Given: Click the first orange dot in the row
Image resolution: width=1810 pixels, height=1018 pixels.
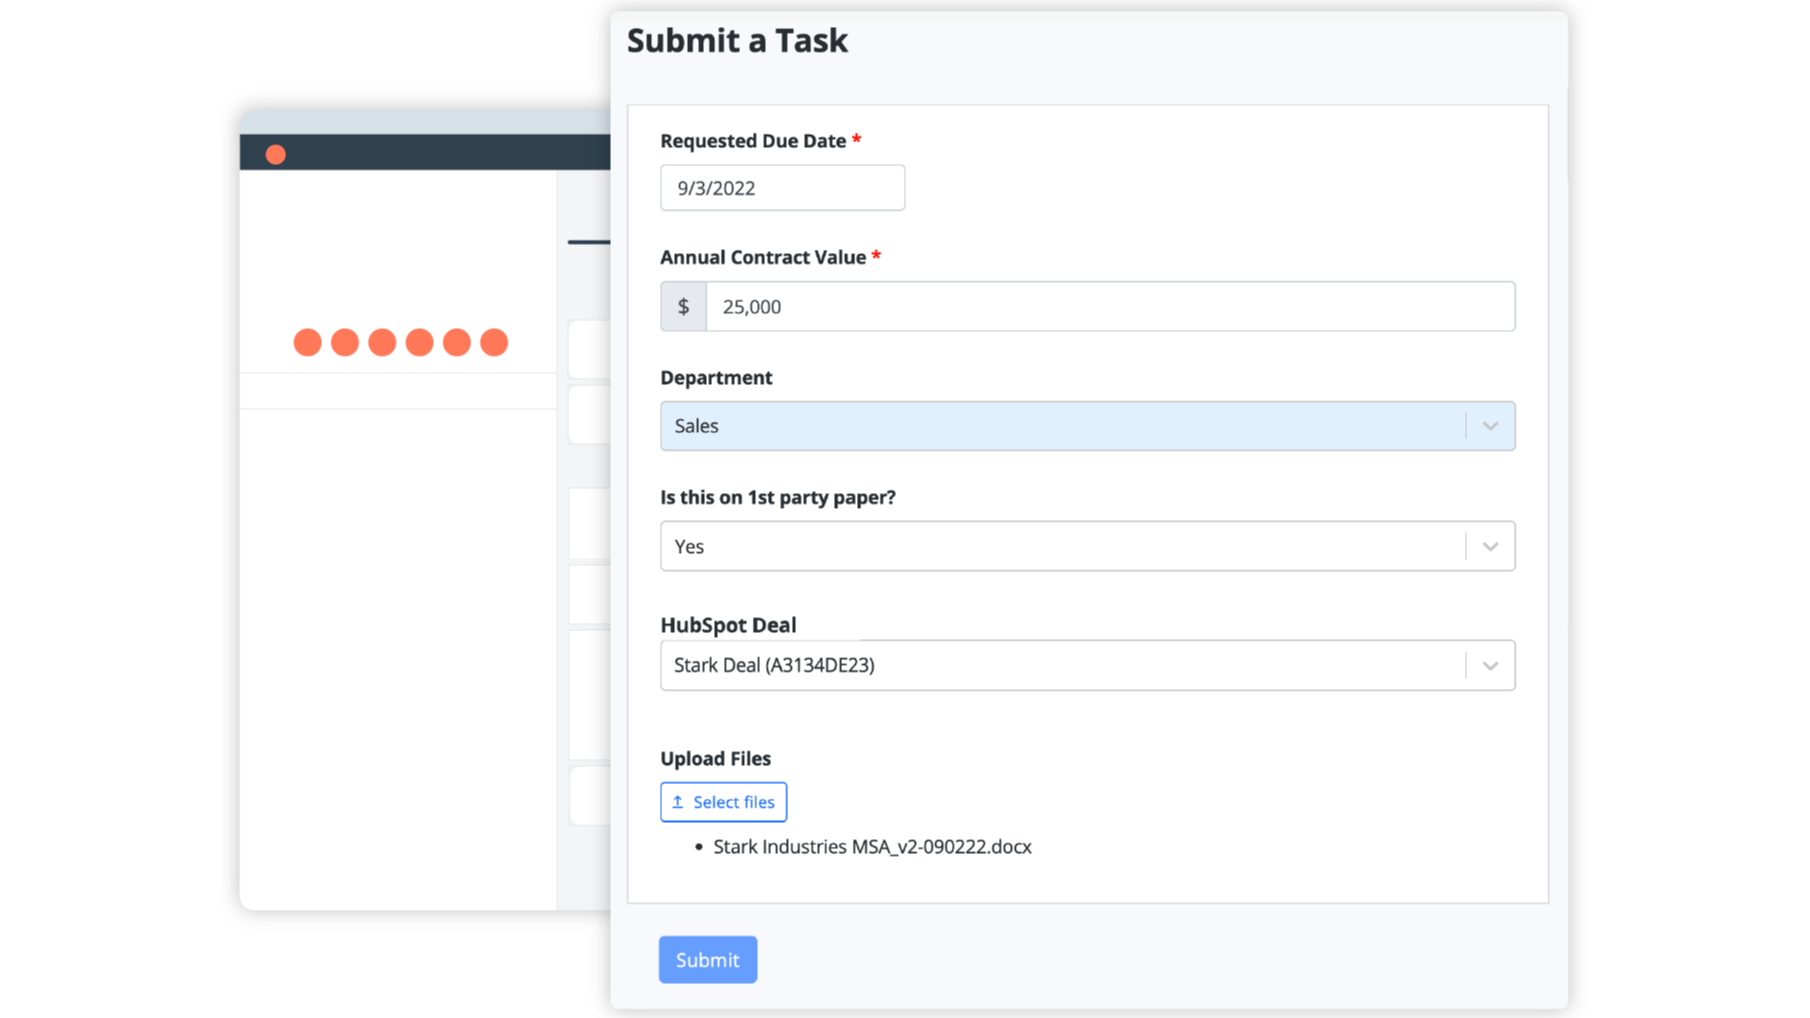Looking at the screenshot, I should pos(308,343).
